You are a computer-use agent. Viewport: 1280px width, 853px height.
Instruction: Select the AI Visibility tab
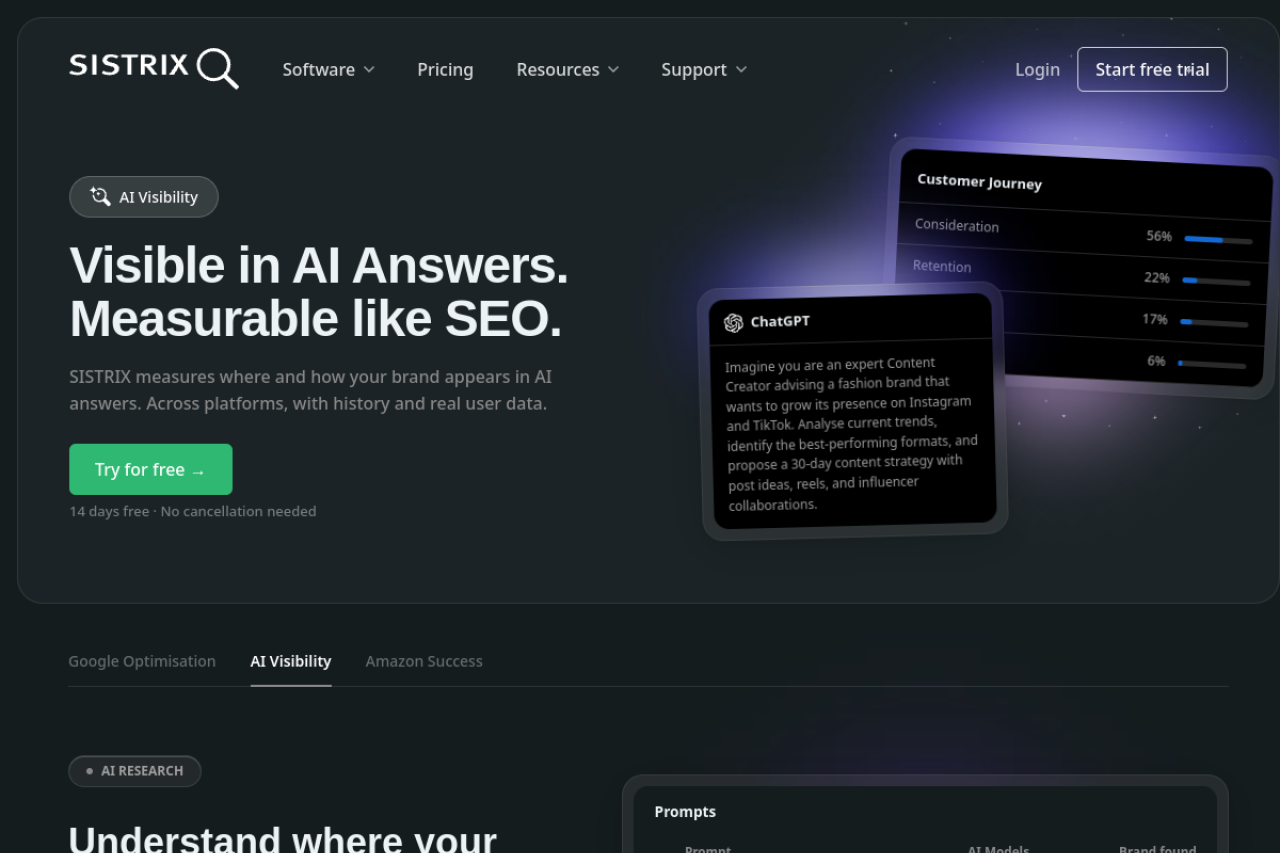click(x=291, y=661)
